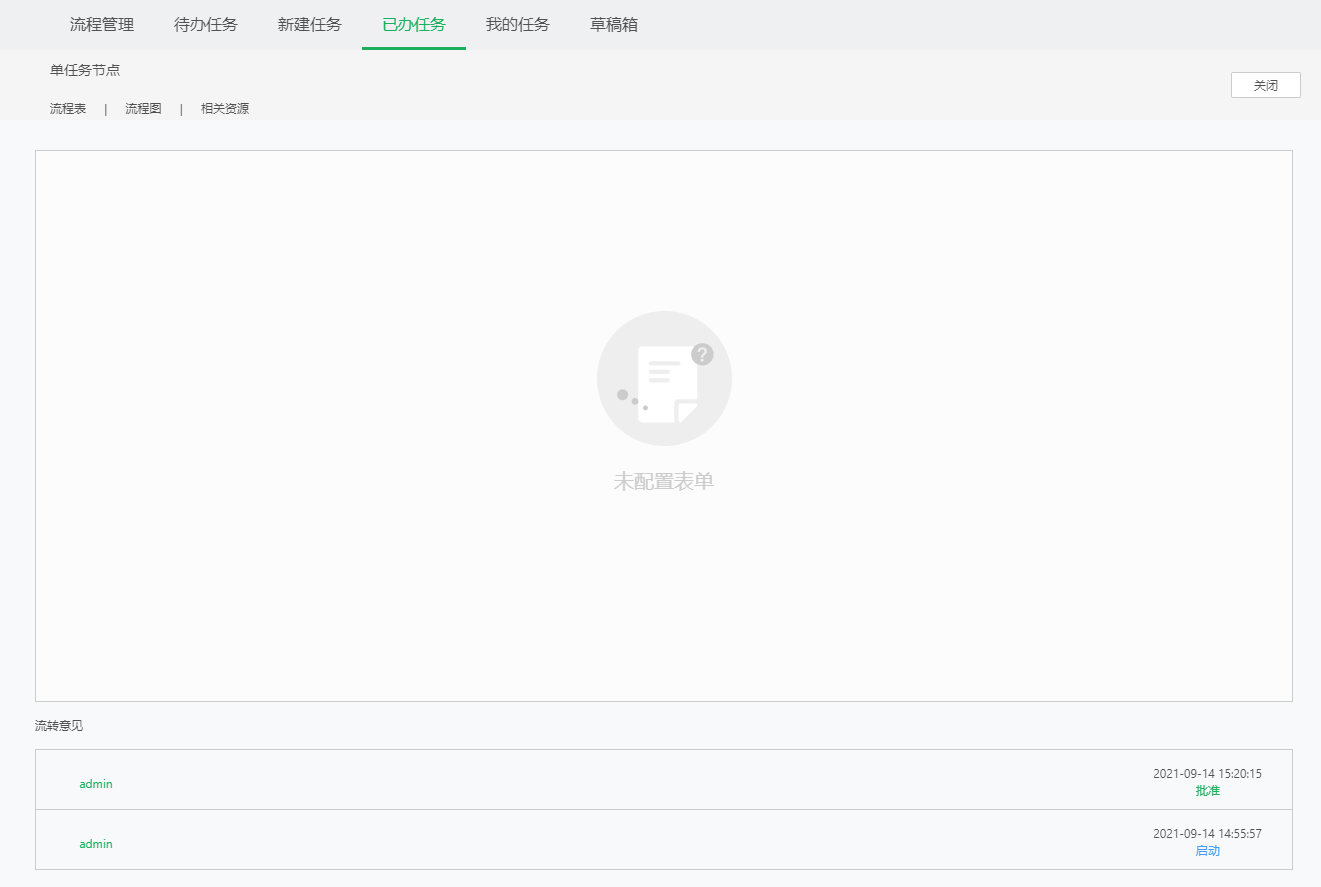
Task: Select the 新建任务 tab
Action: (309, 24)
